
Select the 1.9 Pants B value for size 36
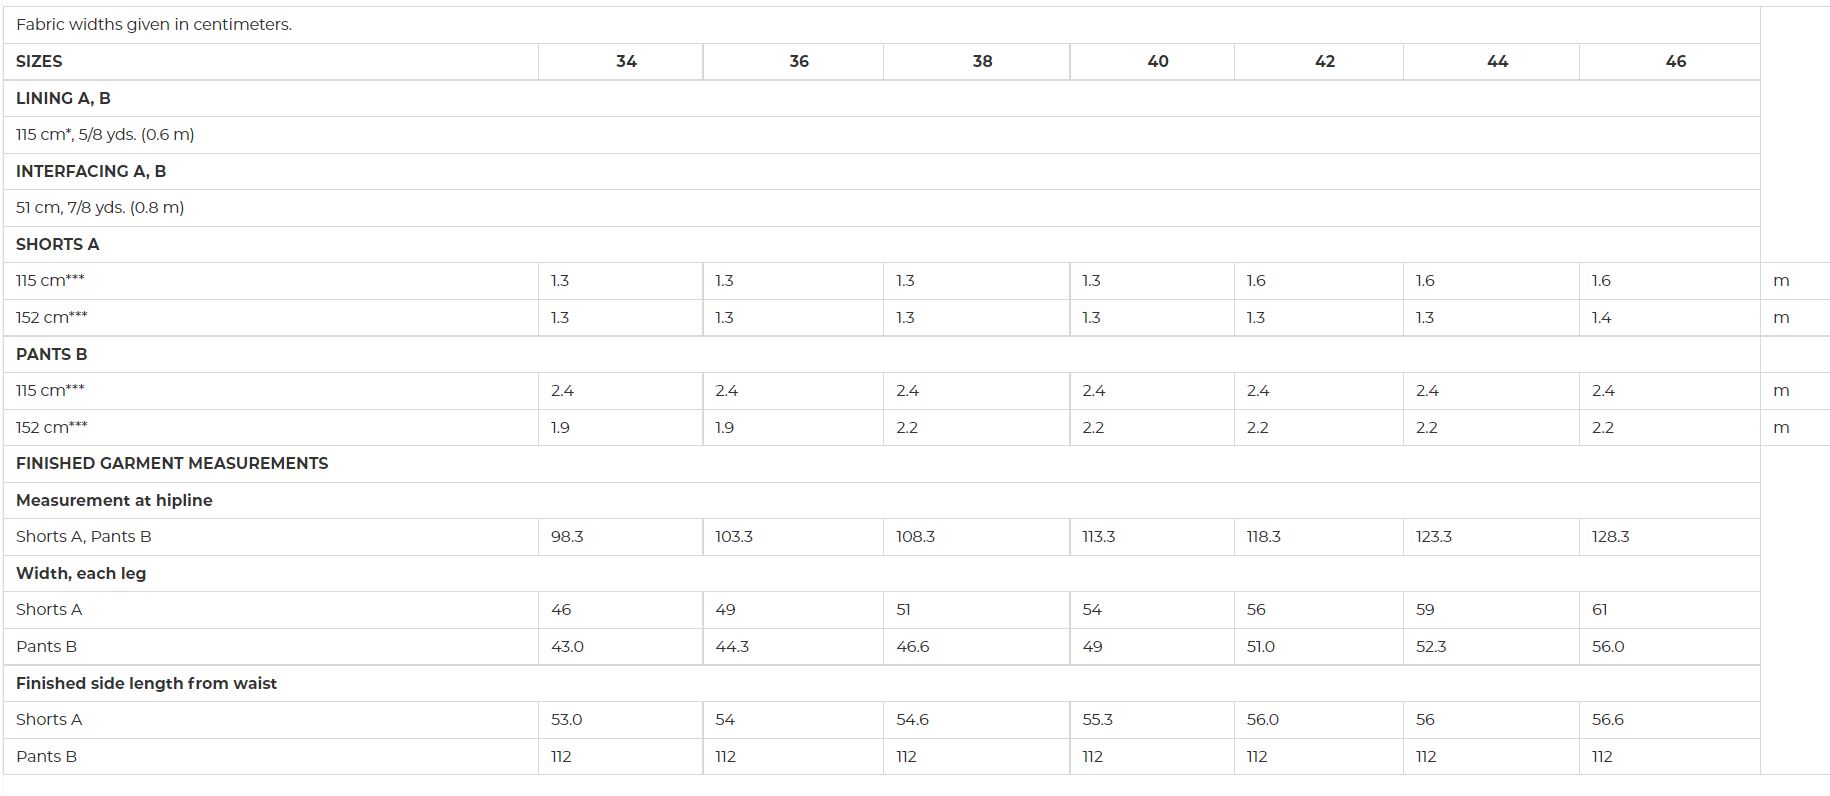click(724, 427)
